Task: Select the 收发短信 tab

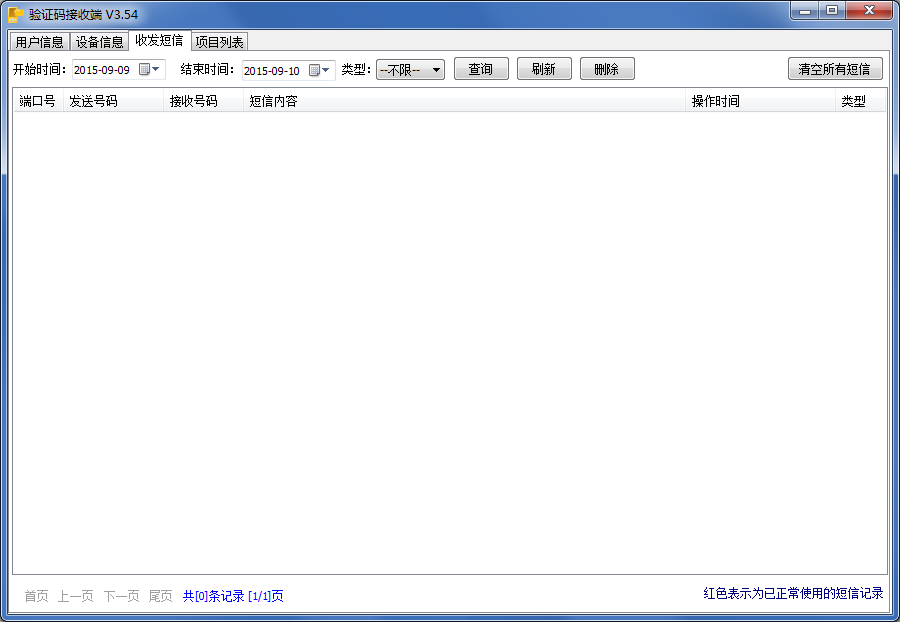Action: (x=159, y=40)
